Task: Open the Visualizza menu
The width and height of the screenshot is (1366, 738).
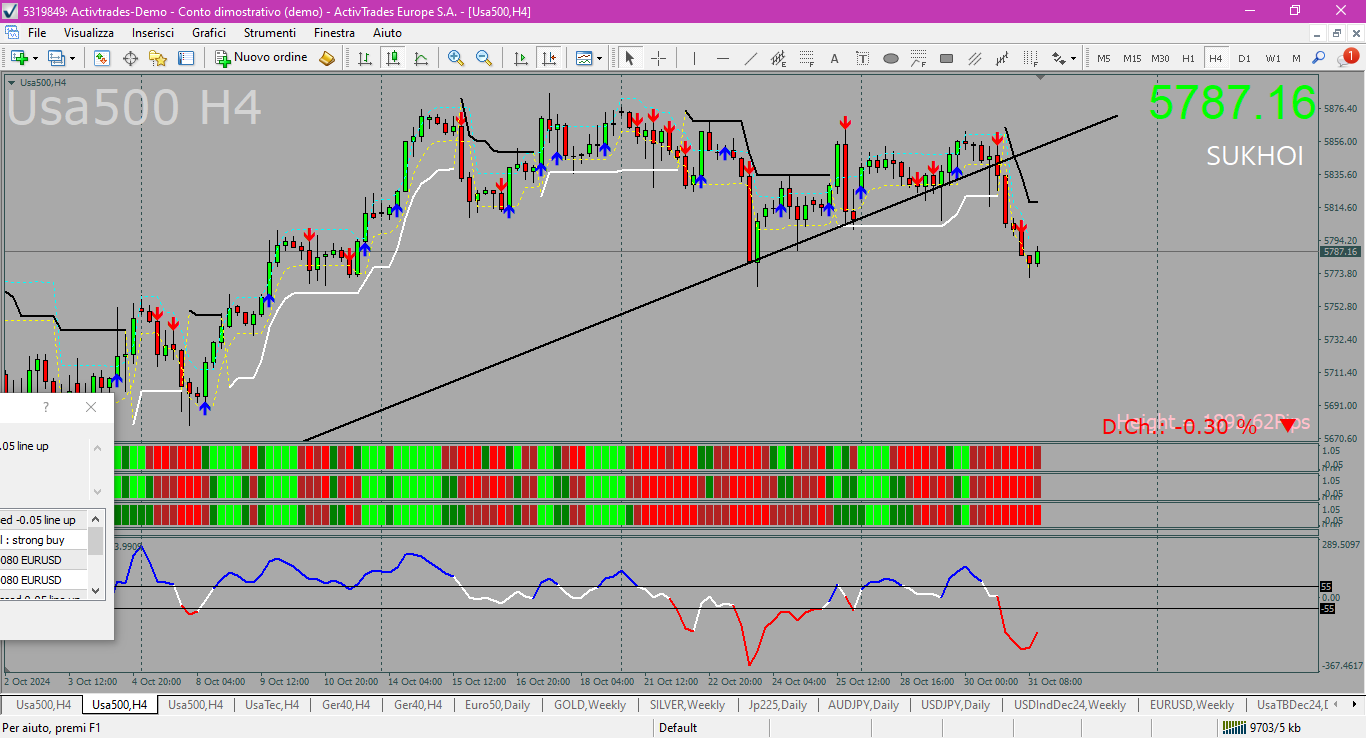Action: pyautogui.click(x=89, y=33)
